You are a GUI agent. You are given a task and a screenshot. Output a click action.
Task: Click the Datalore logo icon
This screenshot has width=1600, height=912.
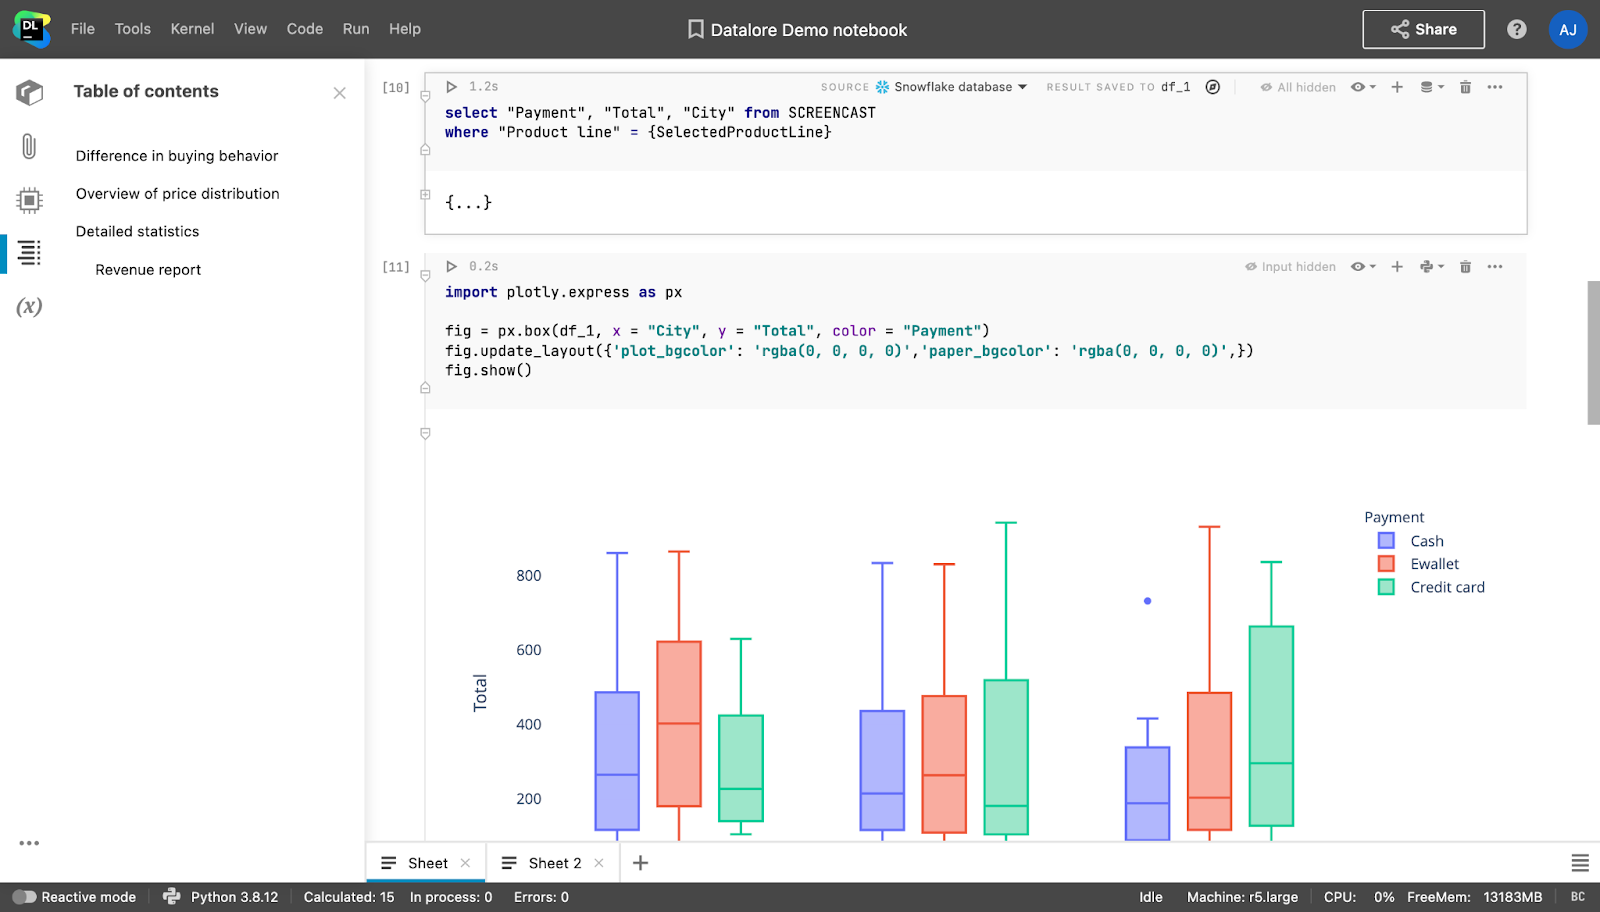(31, 29)
